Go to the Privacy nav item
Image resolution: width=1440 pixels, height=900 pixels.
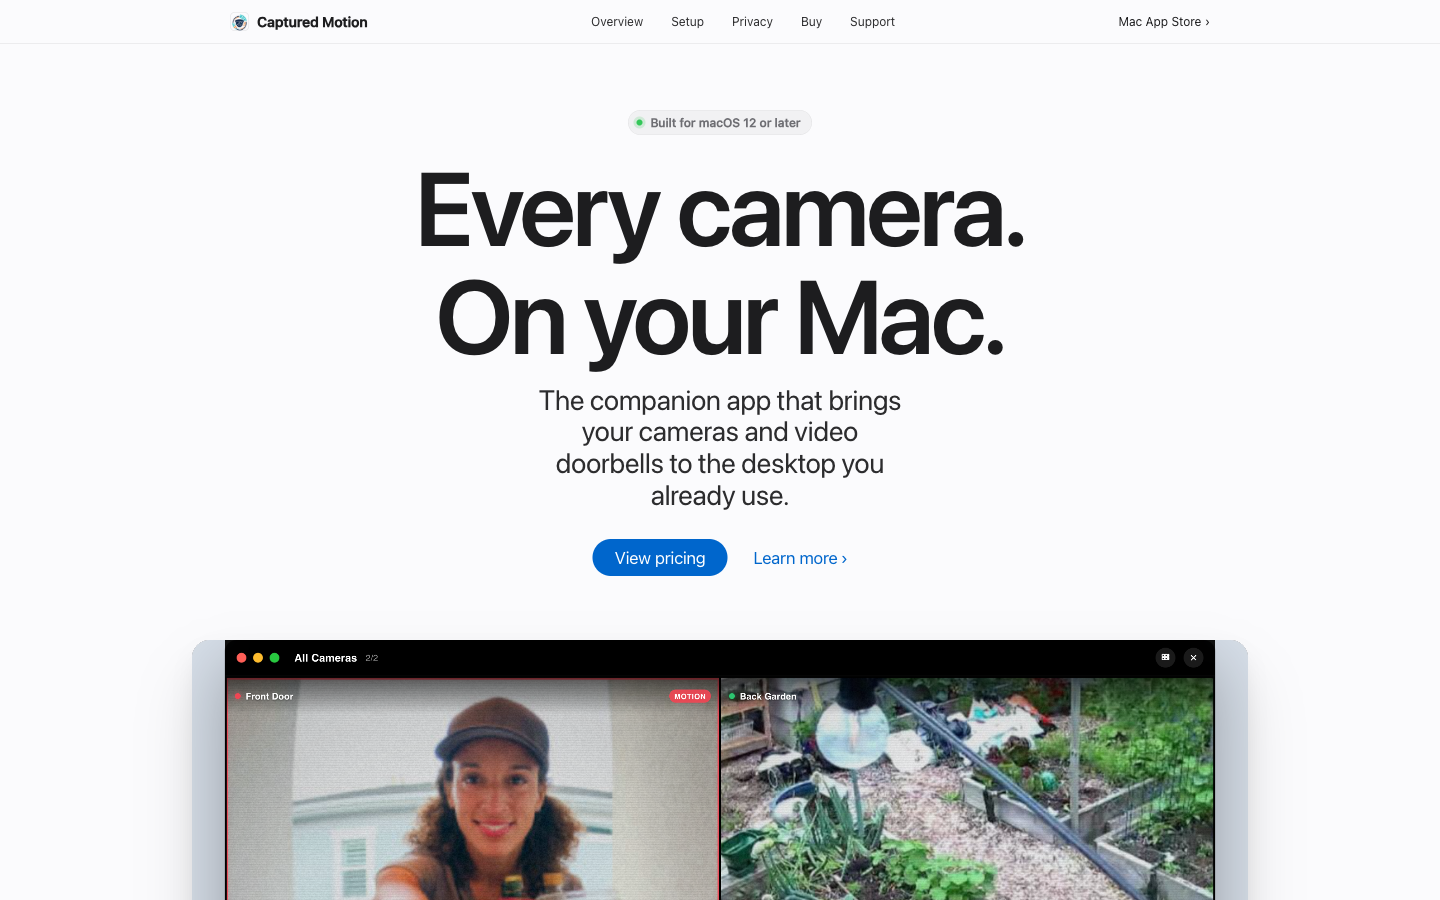[752, 22]
